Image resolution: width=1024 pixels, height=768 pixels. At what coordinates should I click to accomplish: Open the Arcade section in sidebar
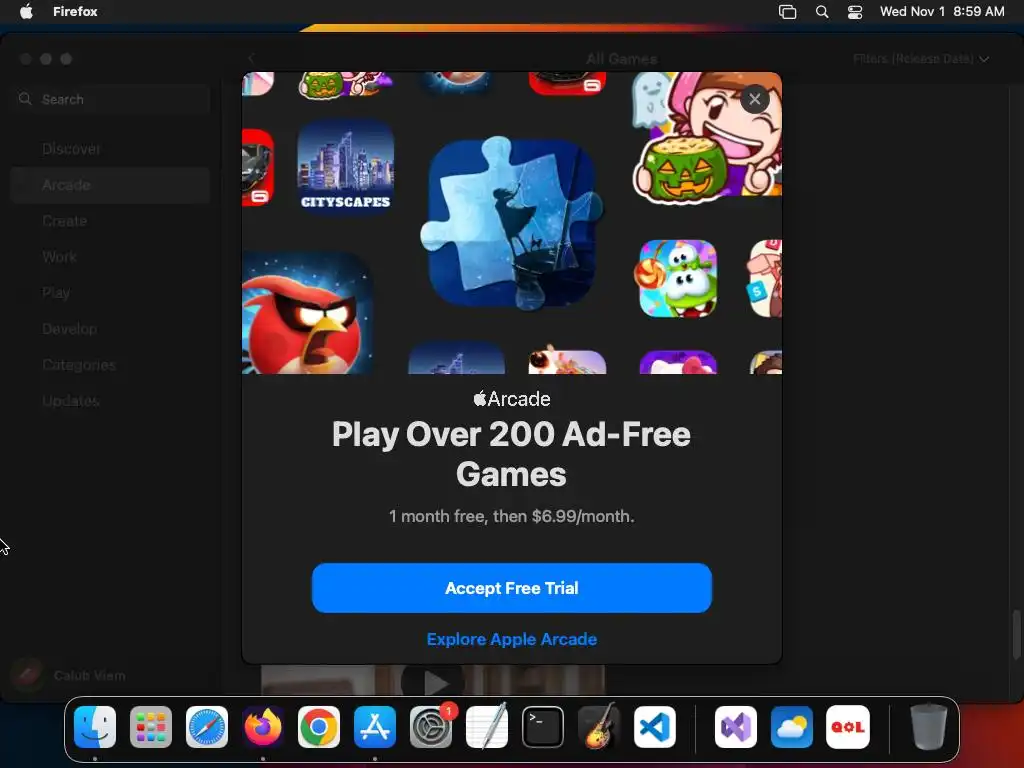tap(110, 185)
